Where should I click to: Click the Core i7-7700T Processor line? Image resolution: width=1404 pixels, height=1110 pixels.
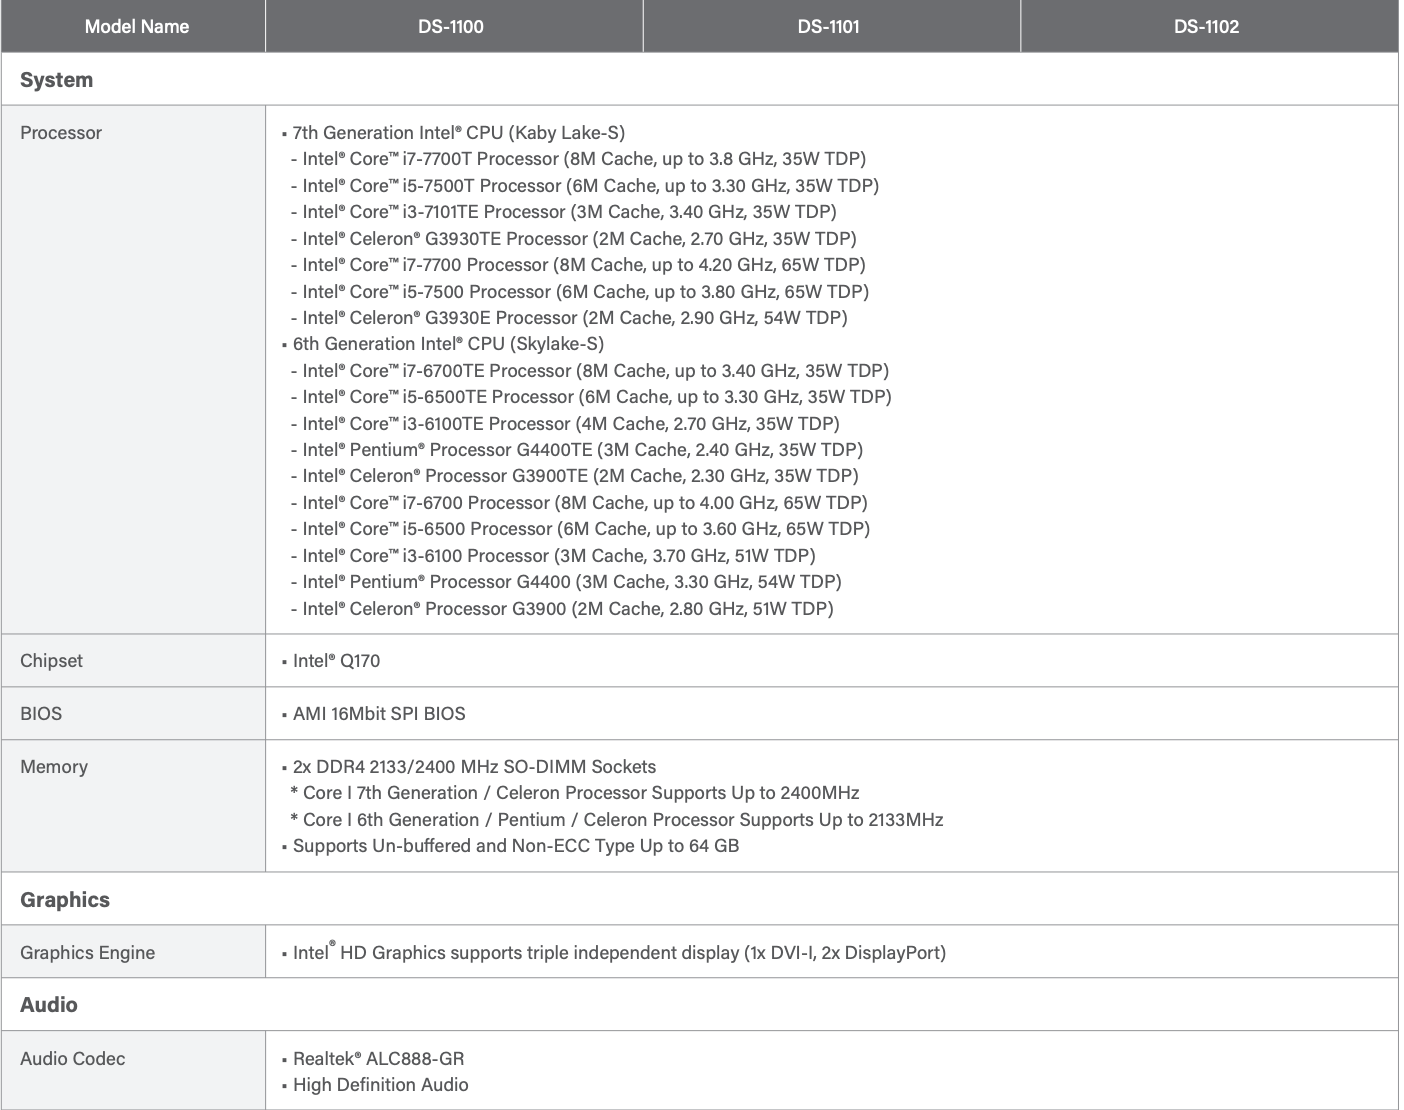584,159
